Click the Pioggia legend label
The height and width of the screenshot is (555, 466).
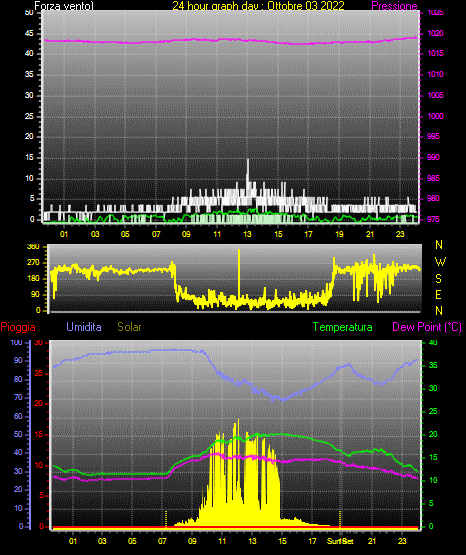pyautogui.click(x=18, y=327)
